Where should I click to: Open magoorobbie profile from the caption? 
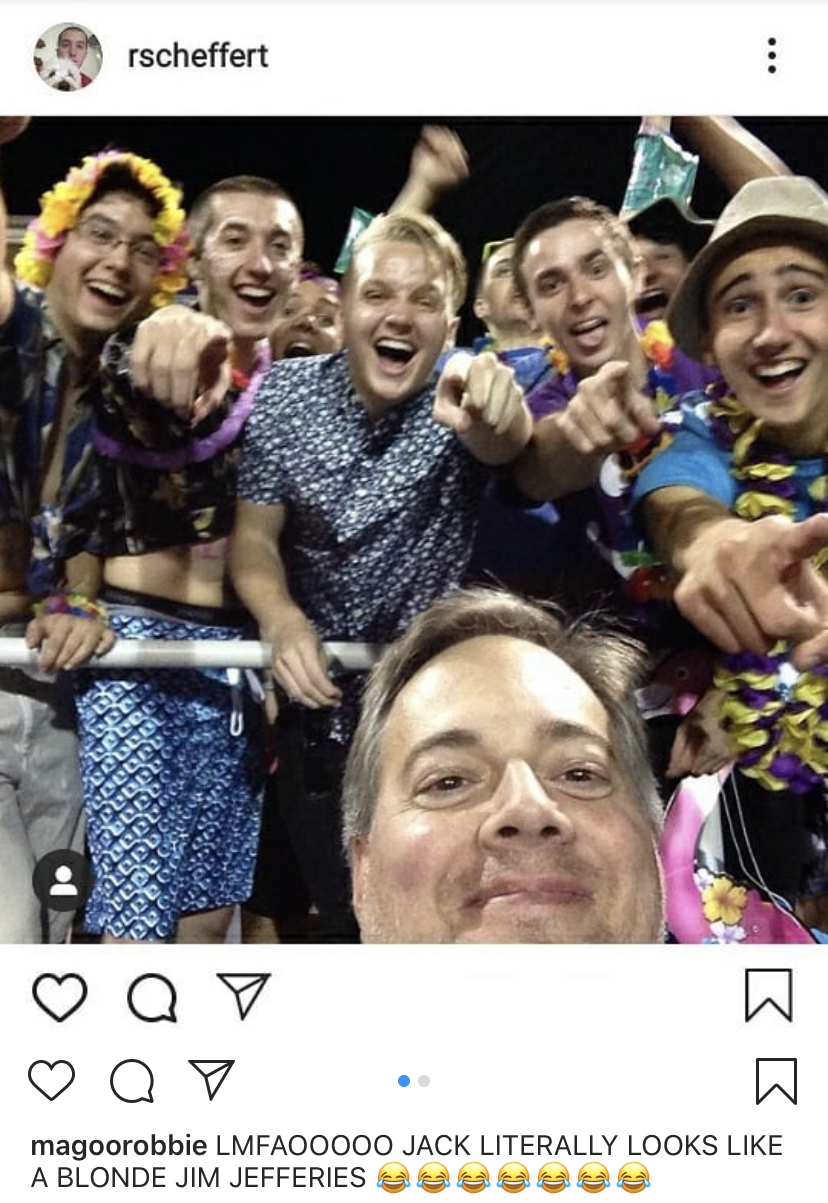click(119, 1146)
